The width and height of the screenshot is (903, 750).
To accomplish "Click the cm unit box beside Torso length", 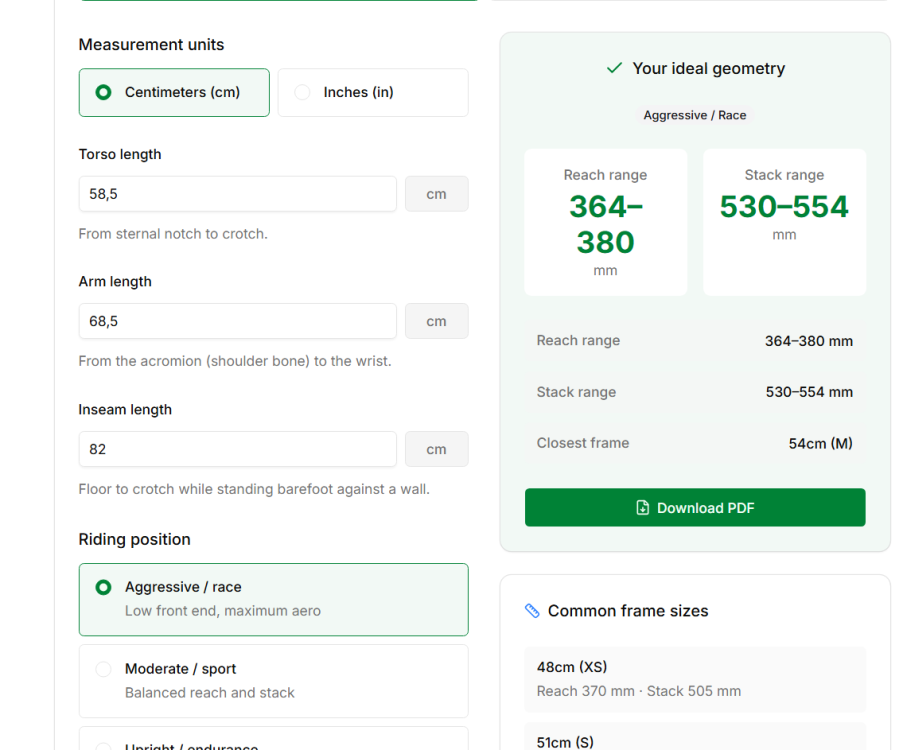I will 437,194.
